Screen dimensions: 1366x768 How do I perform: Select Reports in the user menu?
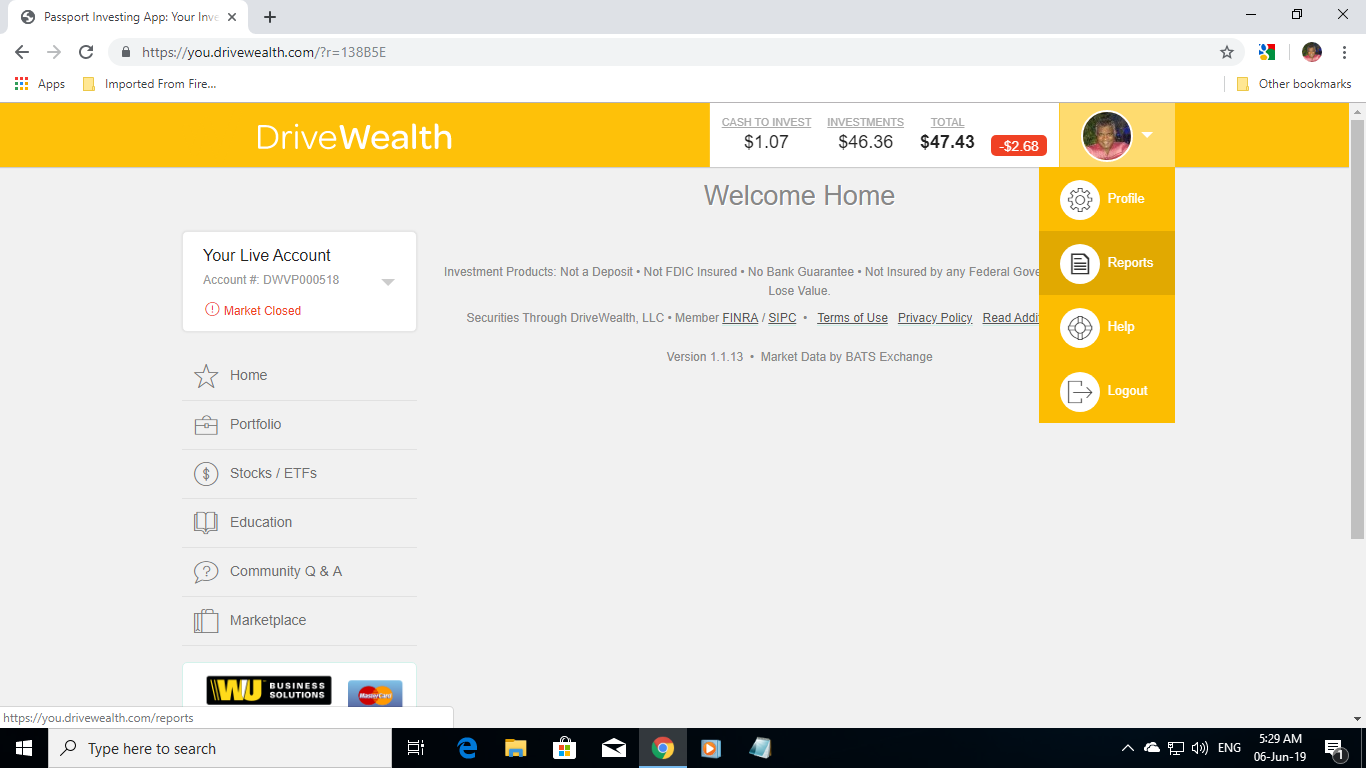1107,263
